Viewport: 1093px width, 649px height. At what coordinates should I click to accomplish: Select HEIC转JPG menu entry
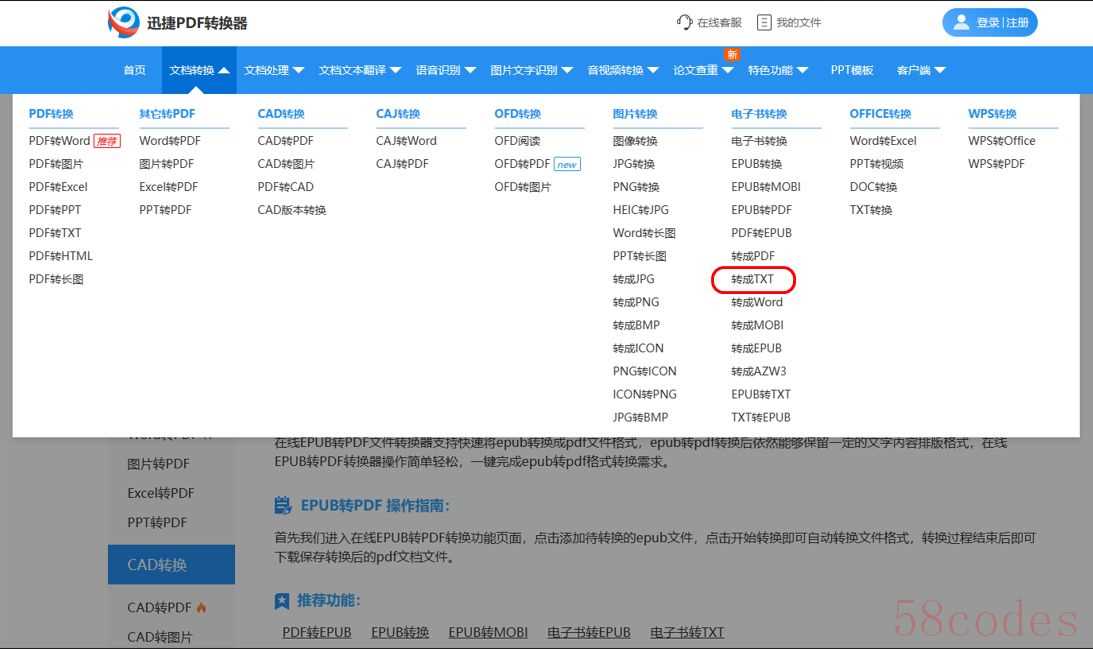(x=641, y=210)
